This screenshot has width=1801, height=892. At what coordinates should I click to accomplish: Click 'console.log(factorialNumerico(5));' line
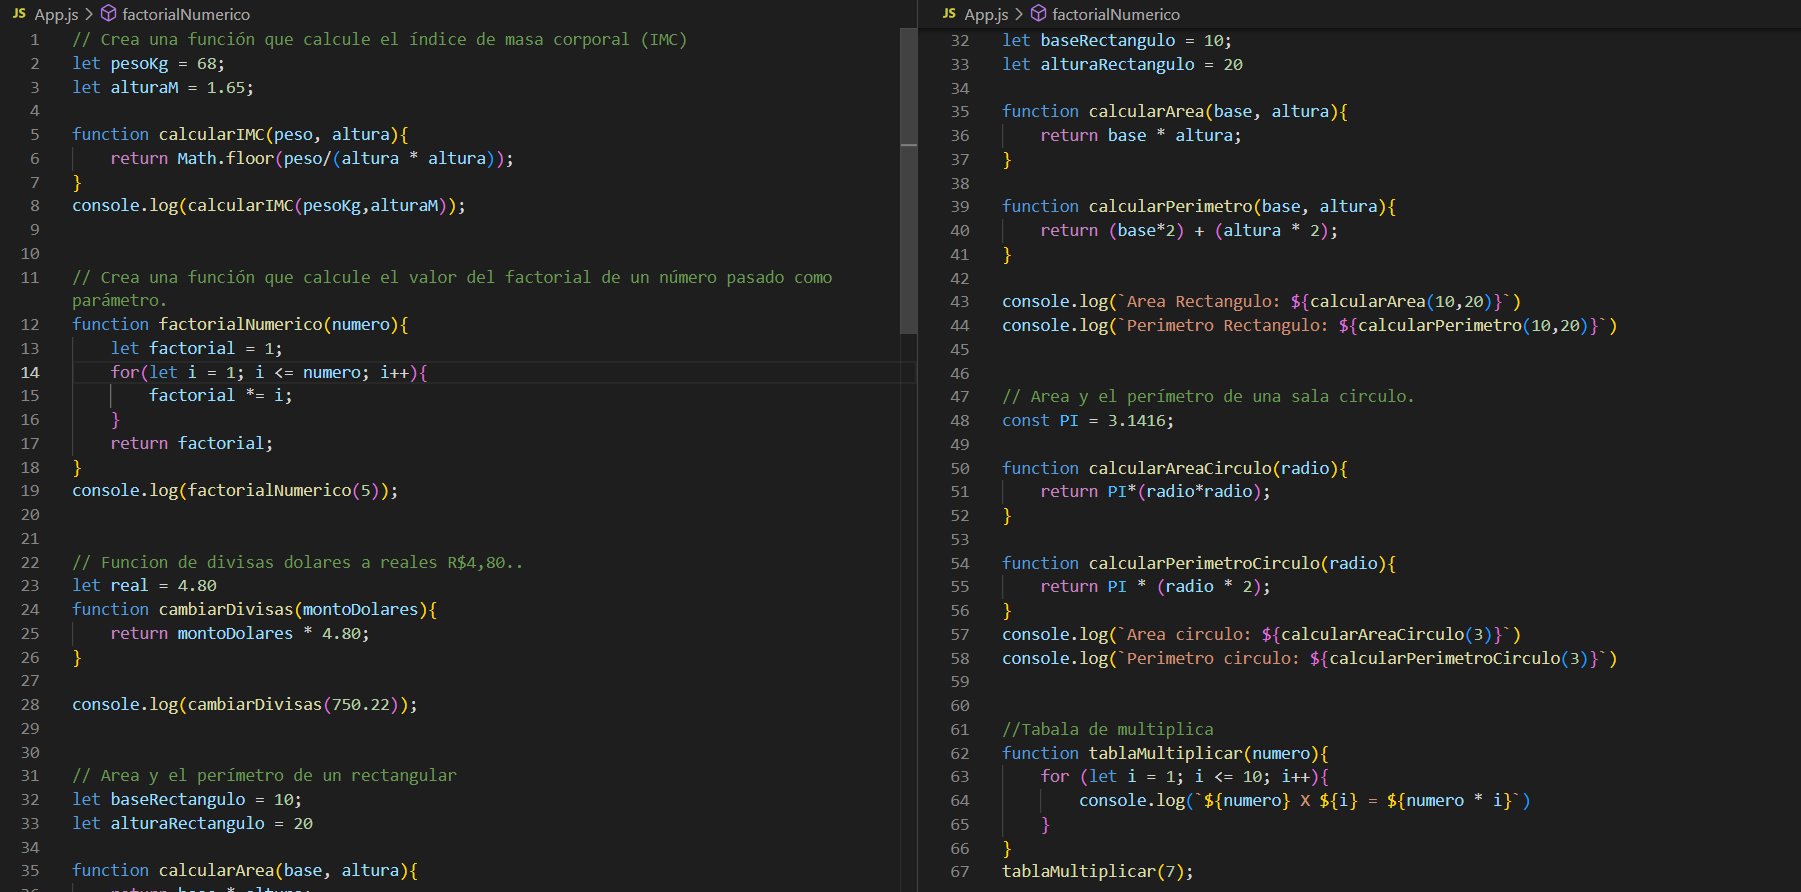(235, 491)
